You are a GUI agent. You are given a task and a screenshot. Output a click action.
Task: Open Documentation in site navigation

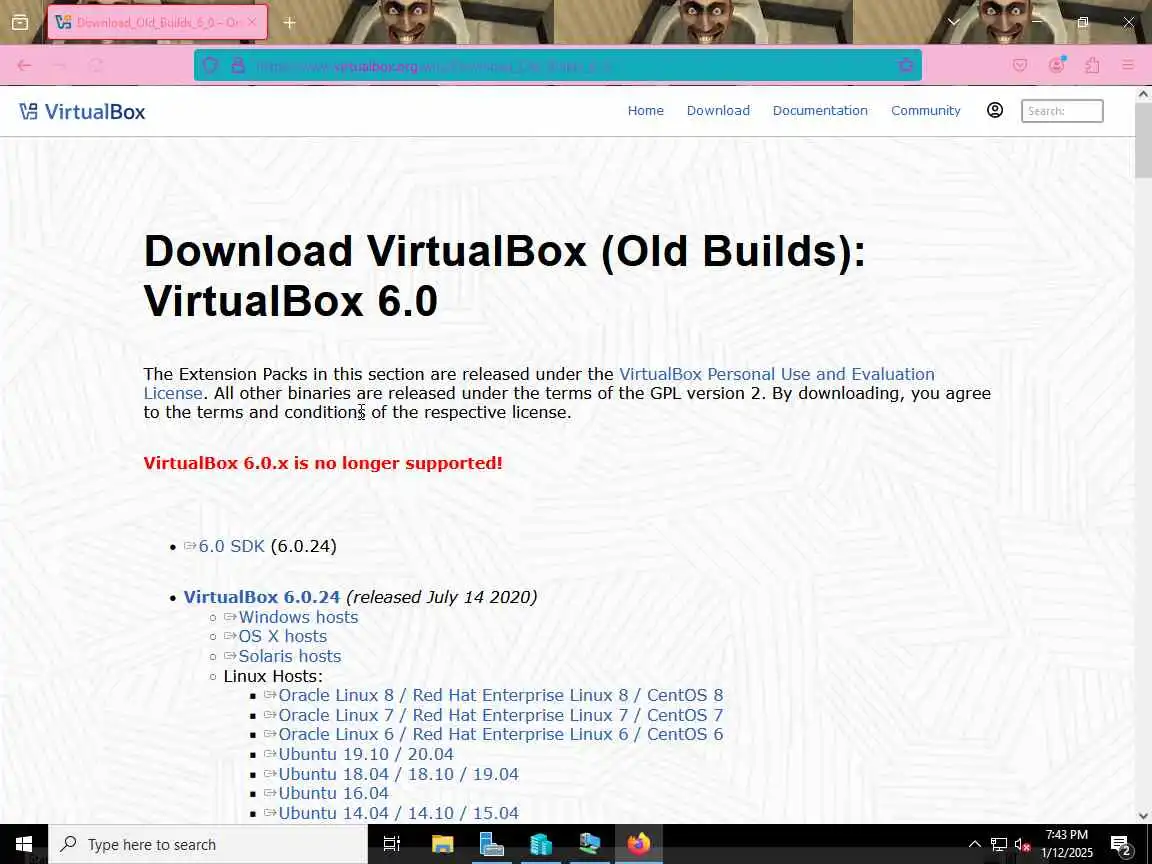[x=820, y=110]
